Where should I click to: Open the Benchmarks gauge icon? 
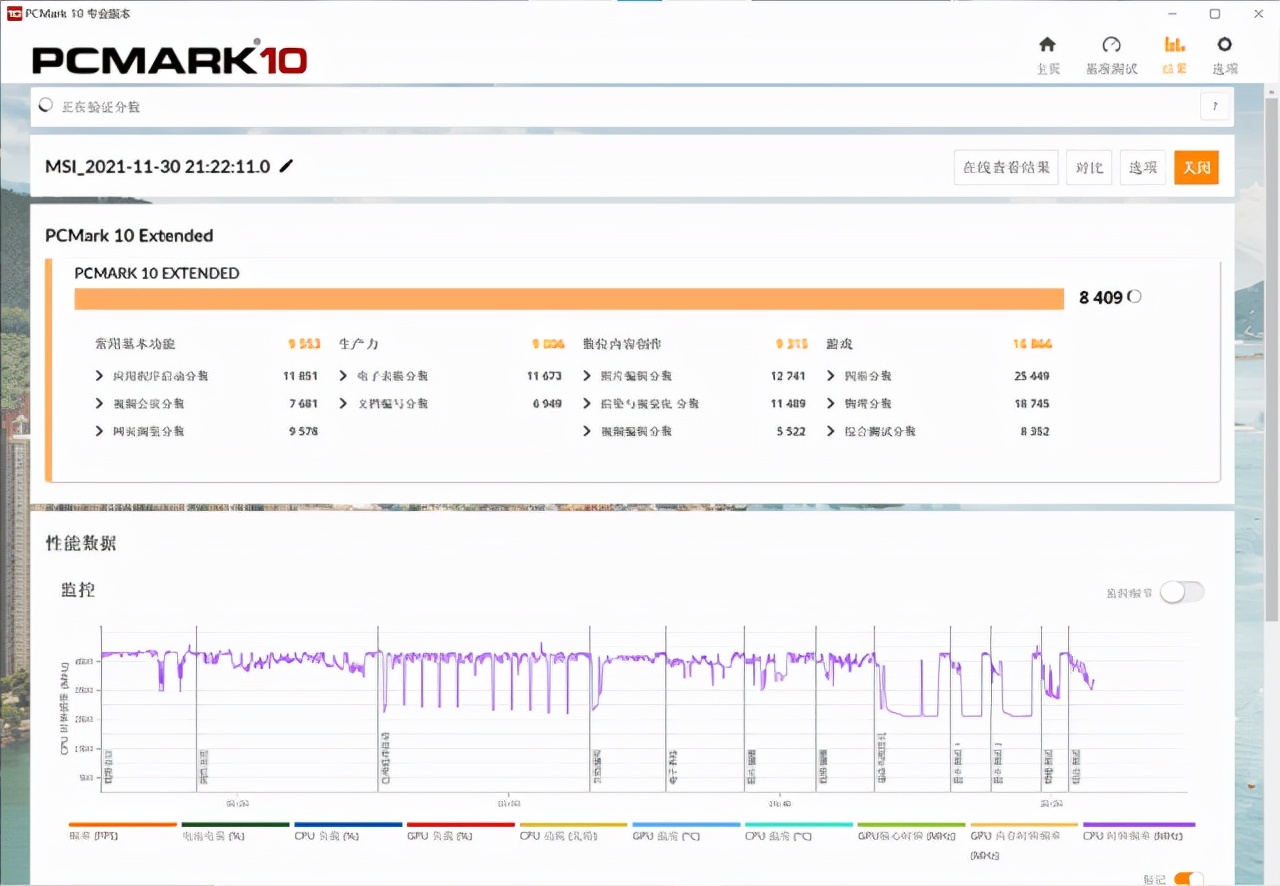[x=1111, y=45]
